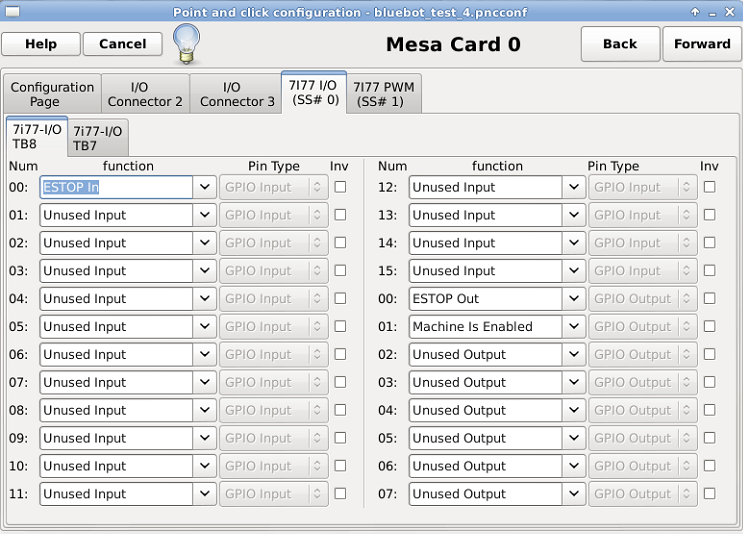The image size is (743, 534).
Task: Expand input 11 Unused Input dropdown
Action: point(205,494)
